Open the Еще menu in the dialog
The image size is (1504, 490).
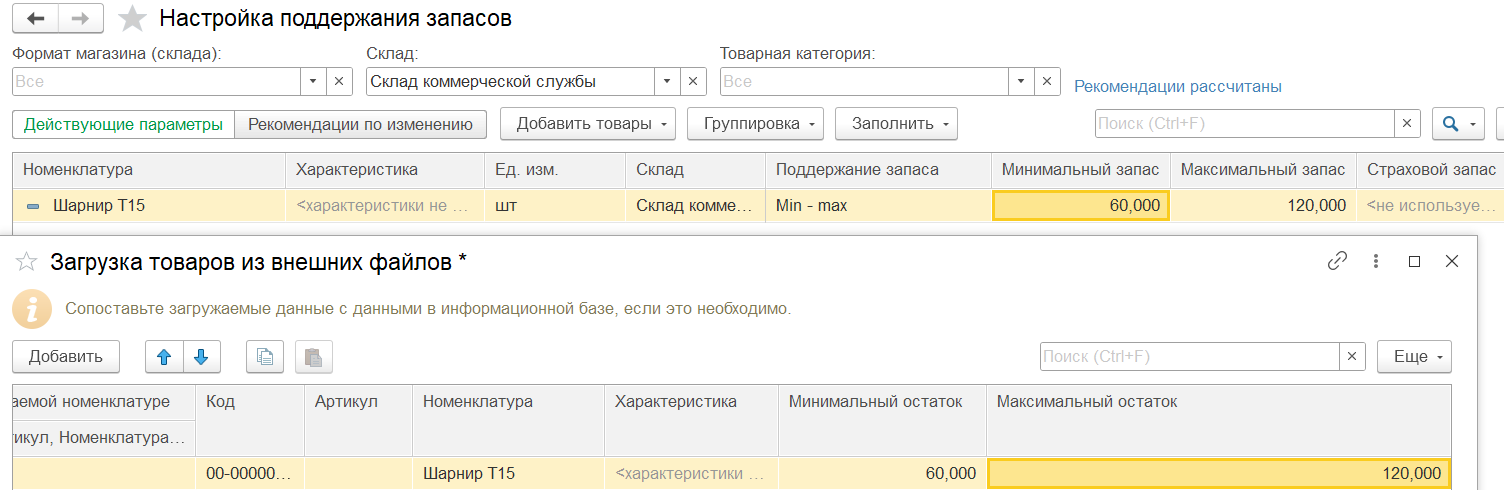1414,357
